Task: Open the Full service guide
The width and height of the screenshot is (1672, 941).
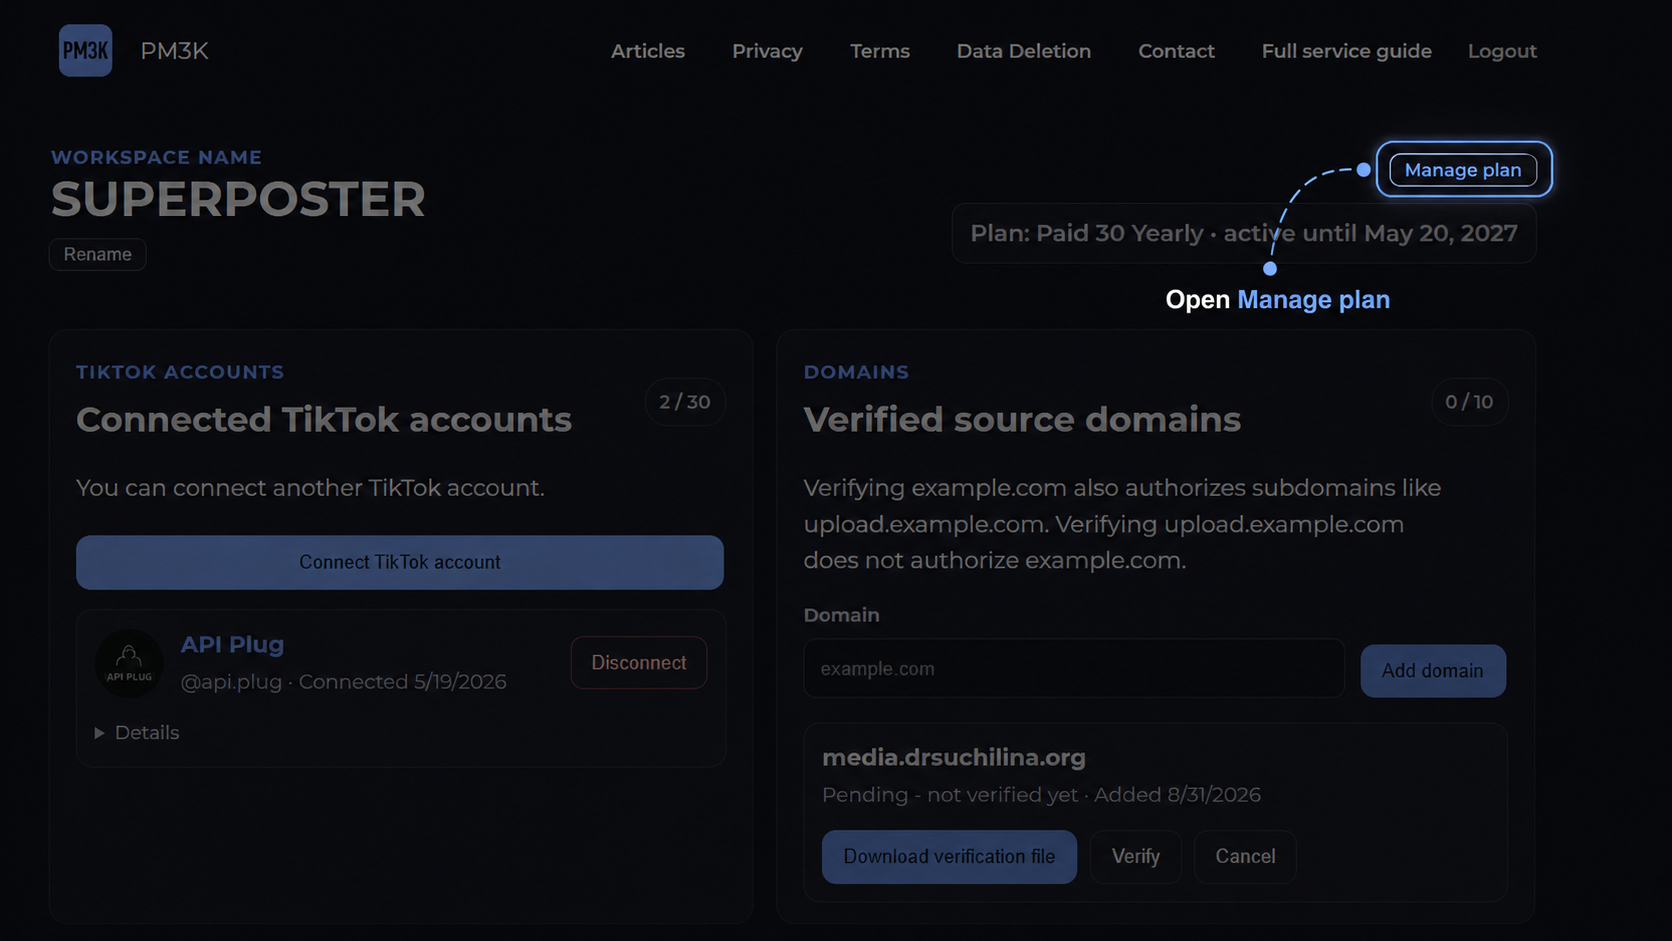Action: 1347,51
